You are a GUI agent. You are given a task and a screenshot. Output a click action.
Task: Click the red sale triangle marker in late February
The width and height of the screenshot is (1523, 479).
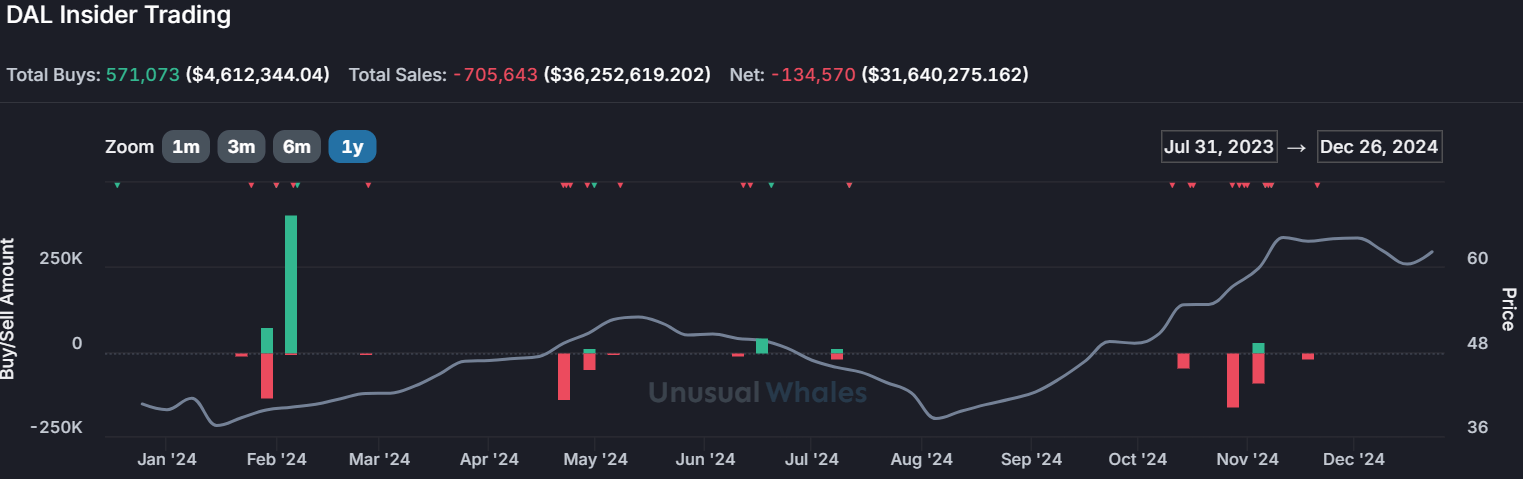point(368,184)
